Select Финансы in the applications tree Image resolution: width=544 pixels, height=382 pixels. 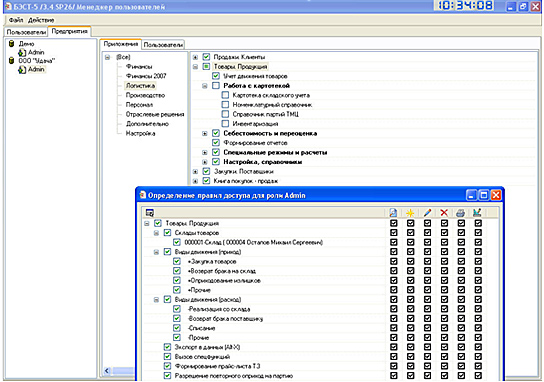point(139,66)
